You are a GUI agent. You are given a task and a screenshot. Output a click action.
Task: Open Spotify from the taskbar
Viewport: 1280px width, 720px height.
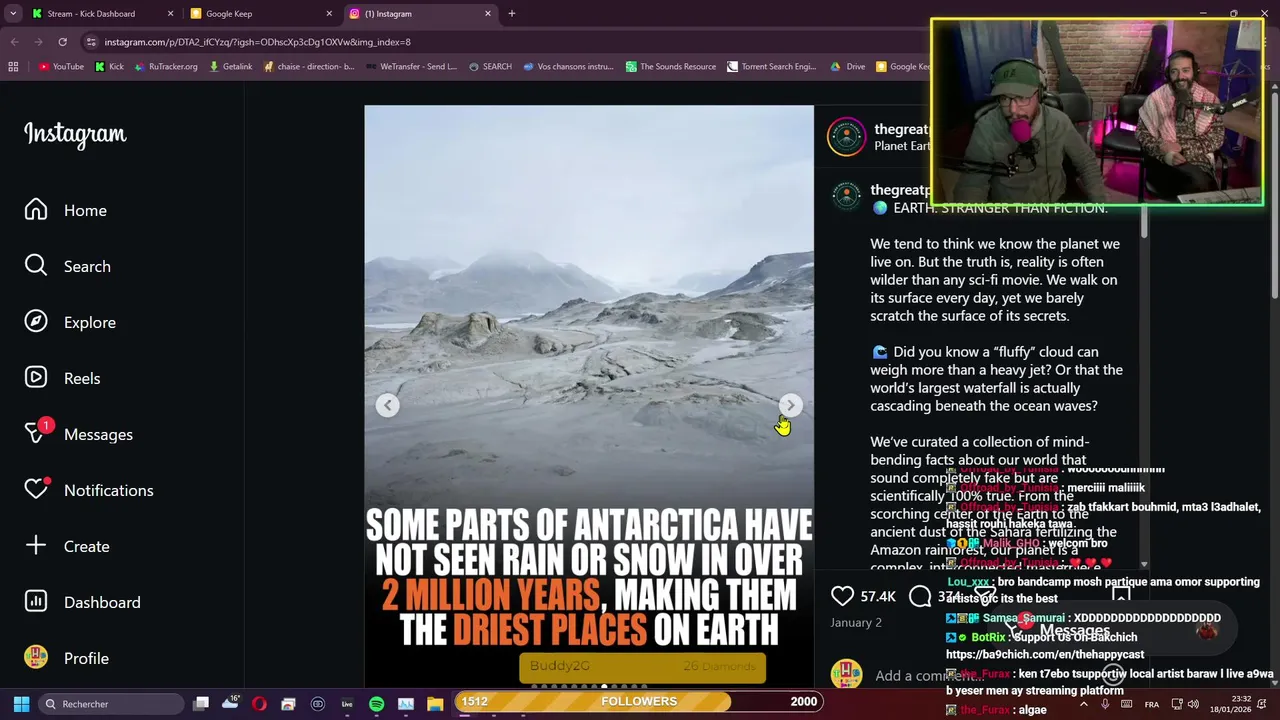tap(376, 704)
